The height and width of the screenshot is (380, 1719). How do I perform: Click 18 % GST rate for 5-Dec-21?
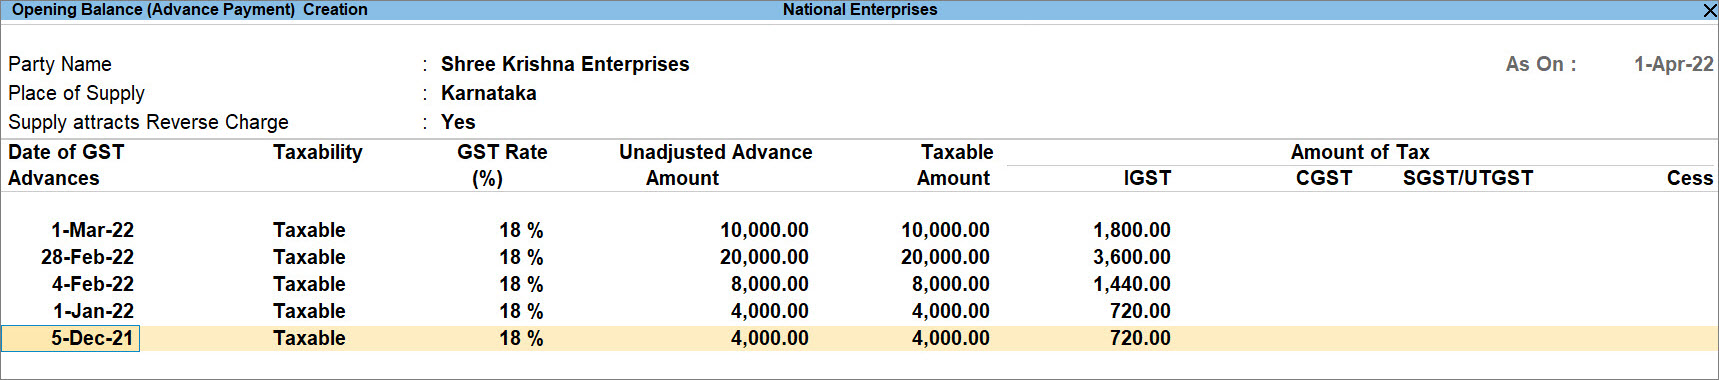pos(521,338)
